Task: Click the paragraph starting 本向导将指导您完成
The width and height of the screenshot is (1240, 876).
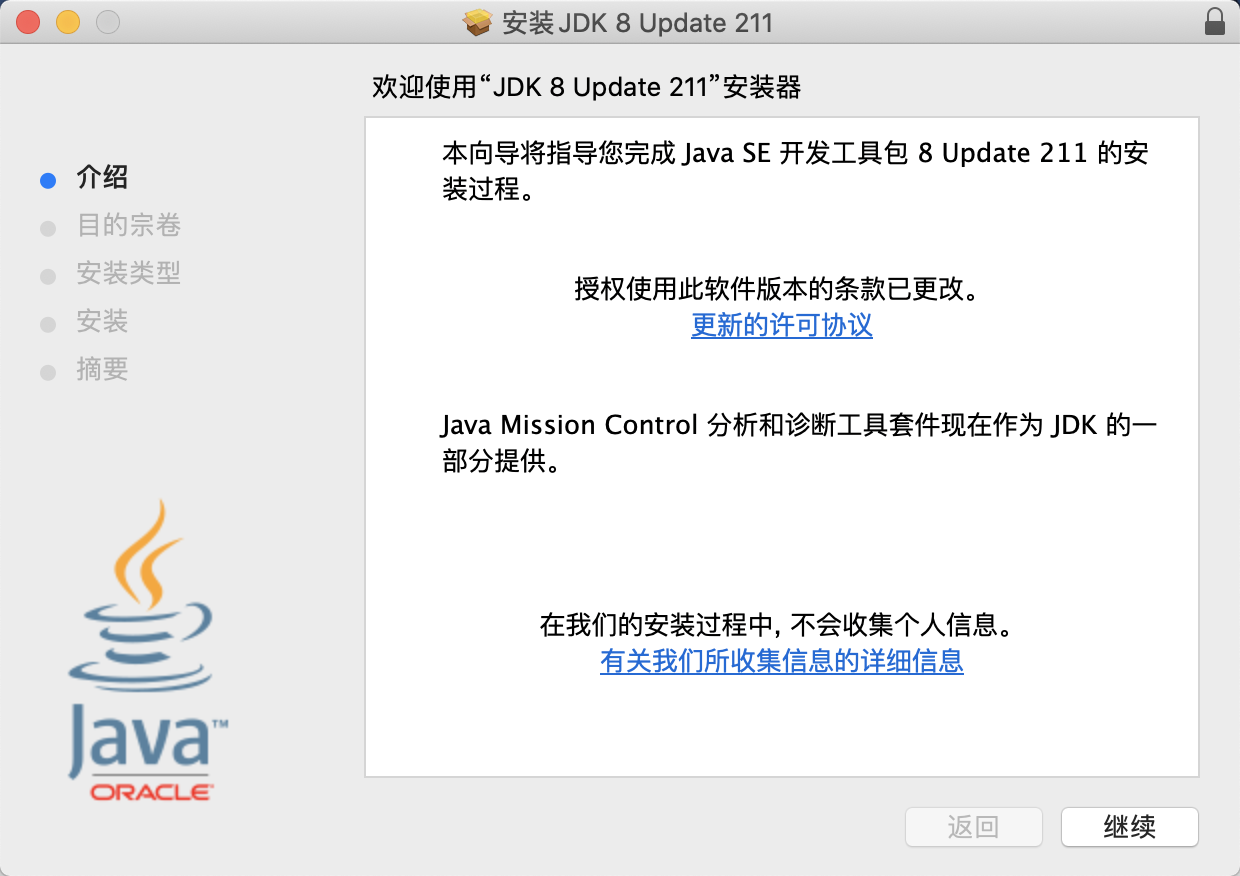Action: point(794,170)
